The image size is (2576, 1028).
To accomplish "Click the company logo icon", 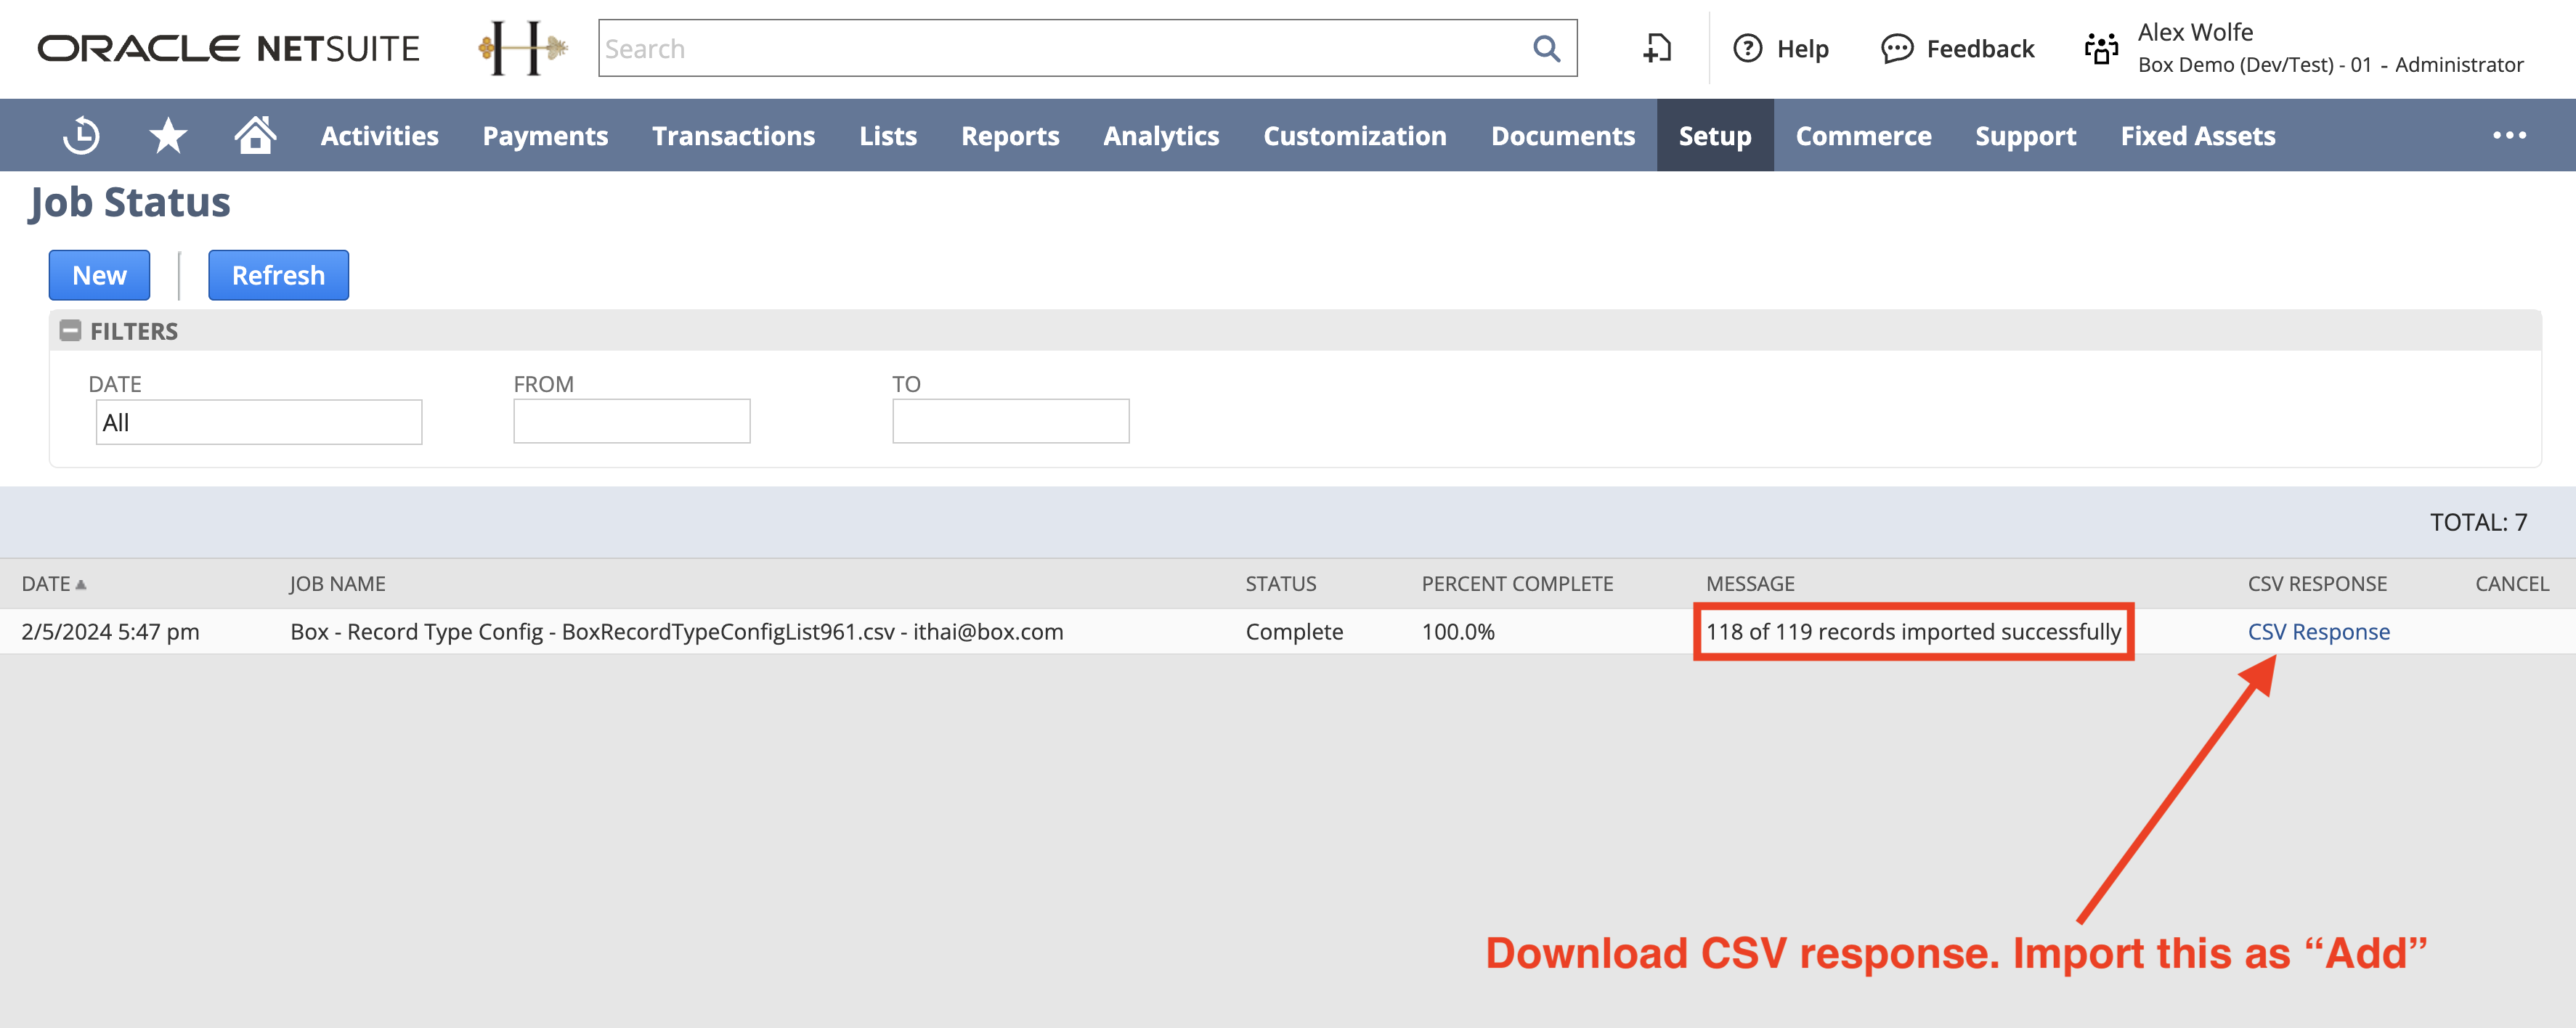I will click(523, 48).
